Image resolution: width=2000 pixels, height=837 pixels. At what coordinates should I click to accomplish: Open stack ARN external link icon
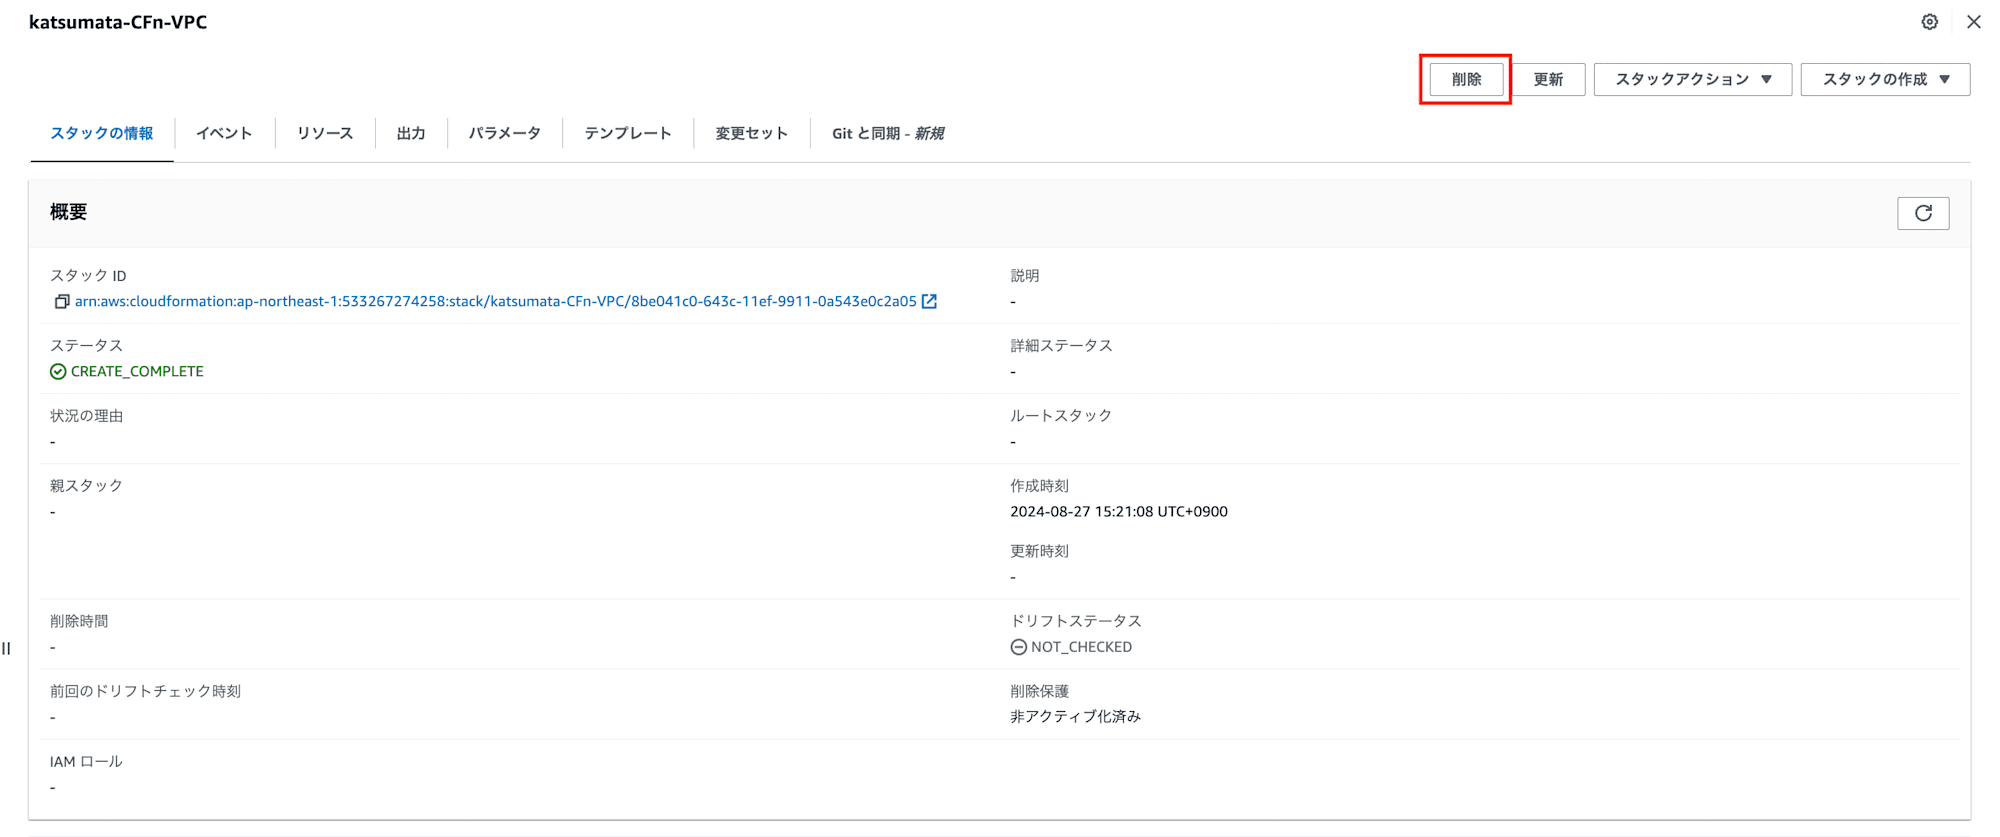tap(929, 301)
